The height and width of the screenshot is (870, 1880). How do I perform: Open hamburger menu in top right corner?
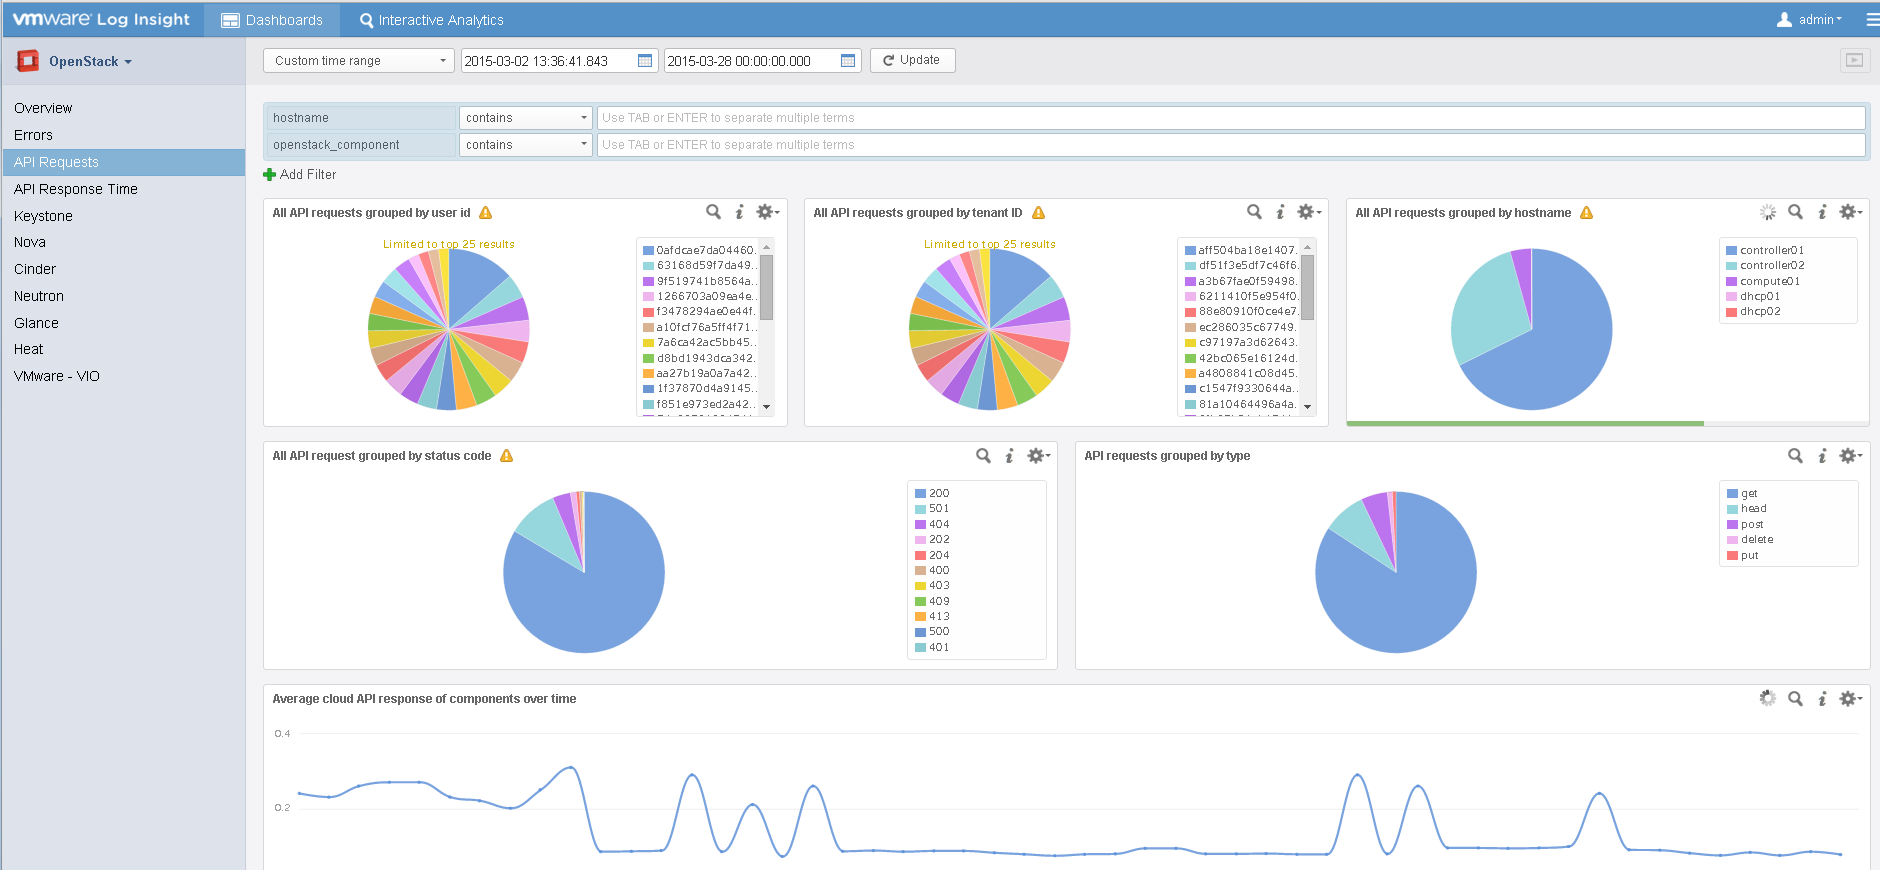tap(1872, 20)
